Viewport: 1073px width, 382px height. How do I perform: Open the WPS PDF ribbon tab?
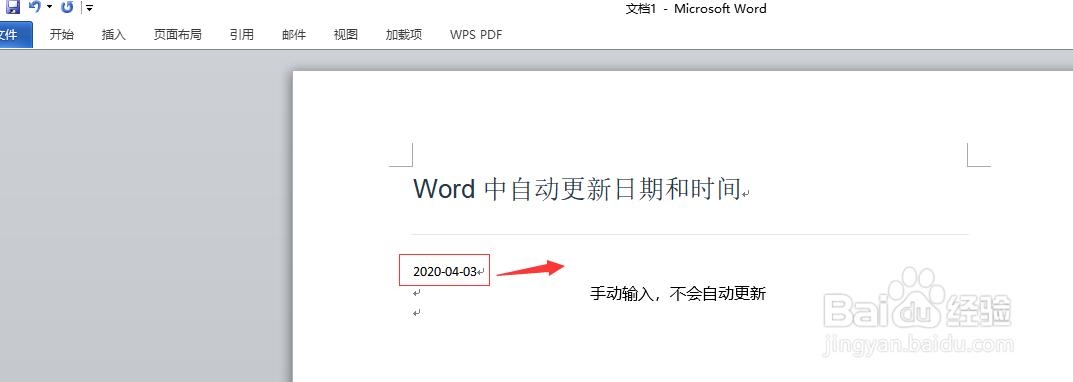tap(476, 34)
